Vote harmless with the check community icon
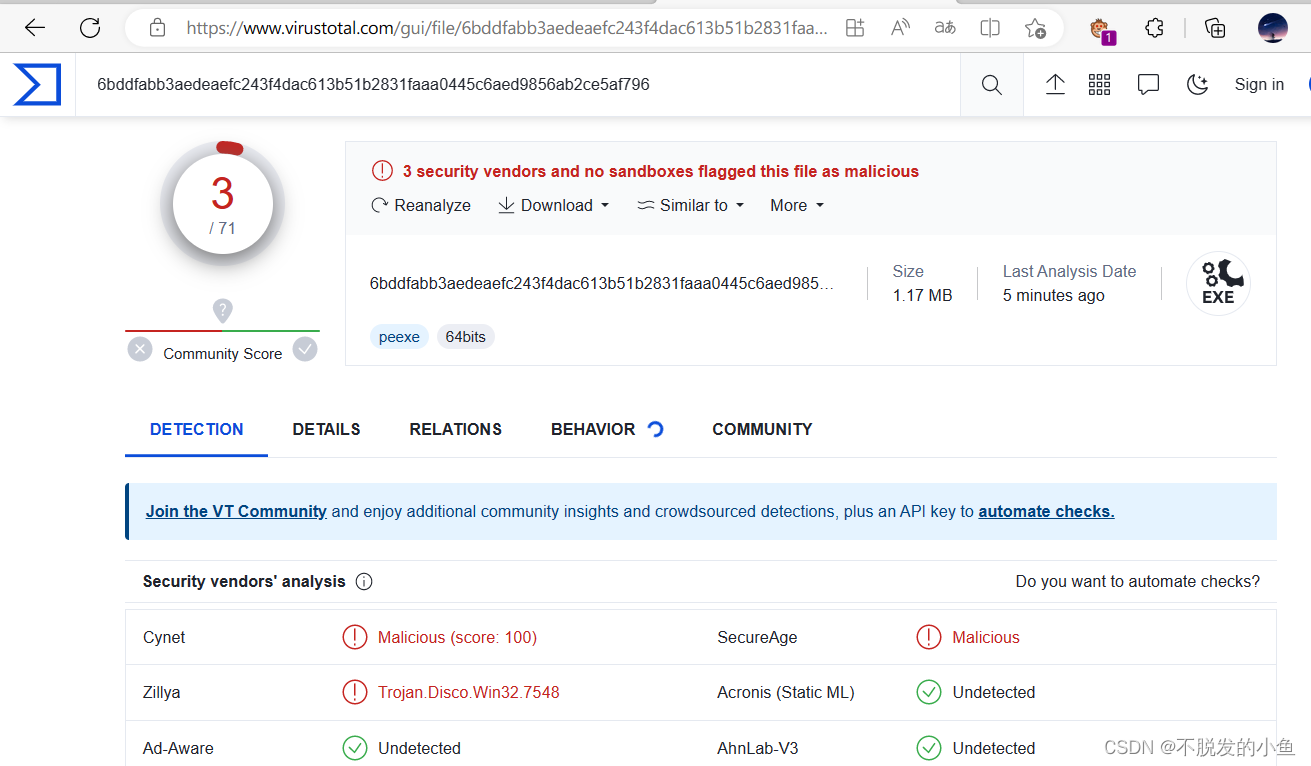This screenshot has height=766, width=1311. click(x=305, y=350)
